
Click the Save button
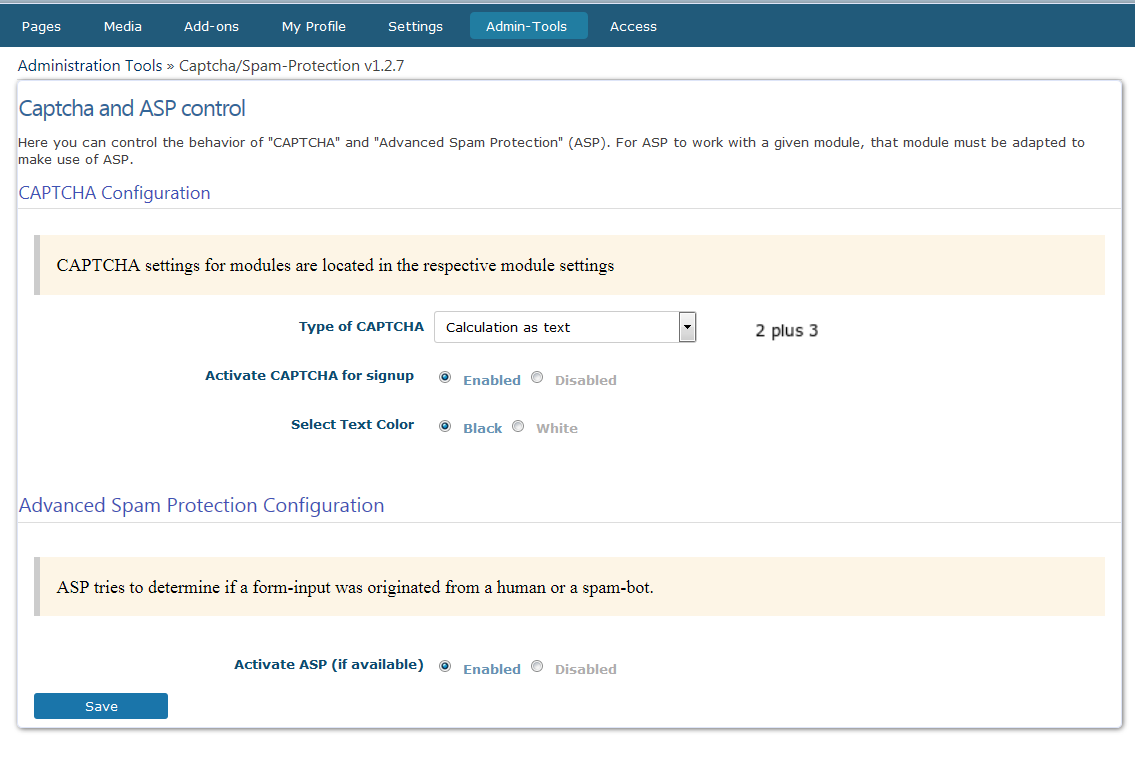coord(101,706)
